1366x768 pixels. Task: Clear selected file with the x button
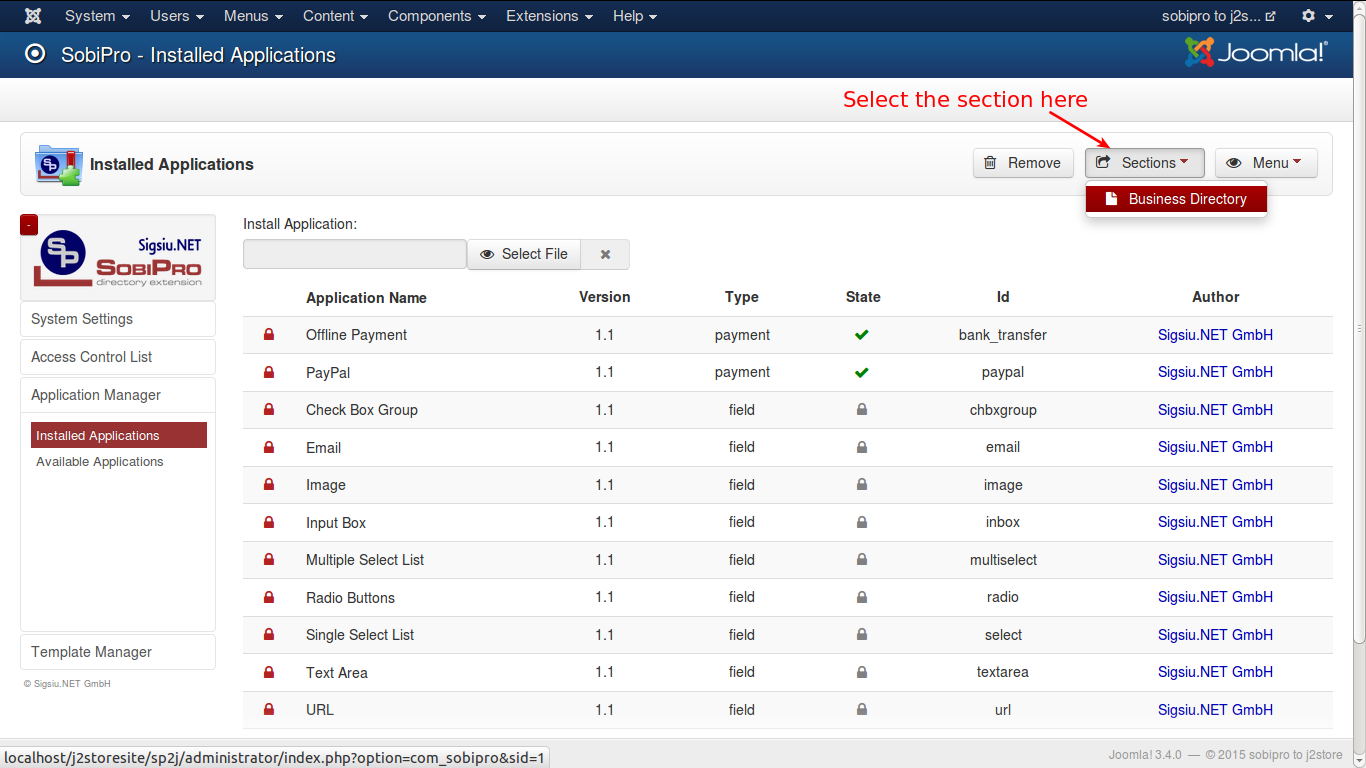pyautogui.click(x=605, y=254)
